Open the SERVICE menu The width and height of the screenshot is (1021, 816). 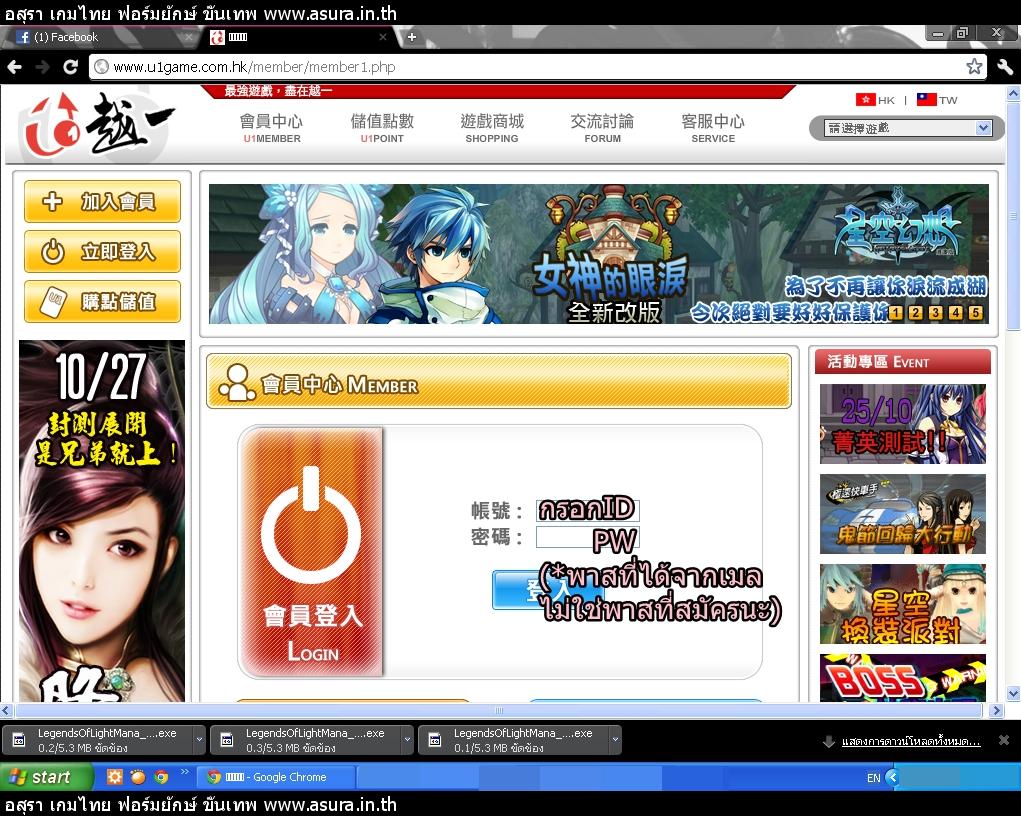tap(713, 128)
